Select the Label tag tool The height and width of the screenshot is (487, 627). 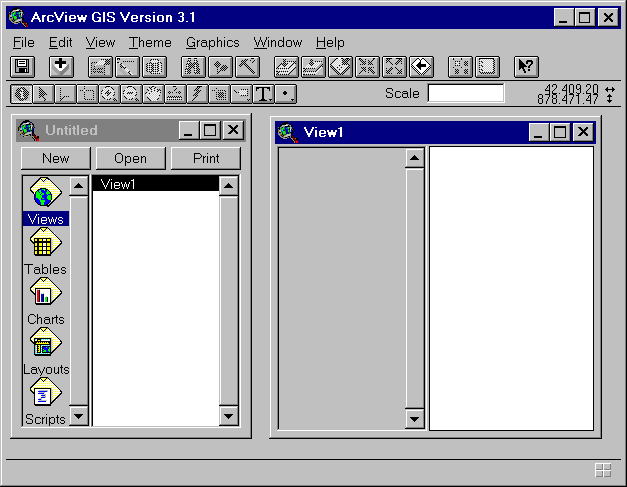(241, 94)
